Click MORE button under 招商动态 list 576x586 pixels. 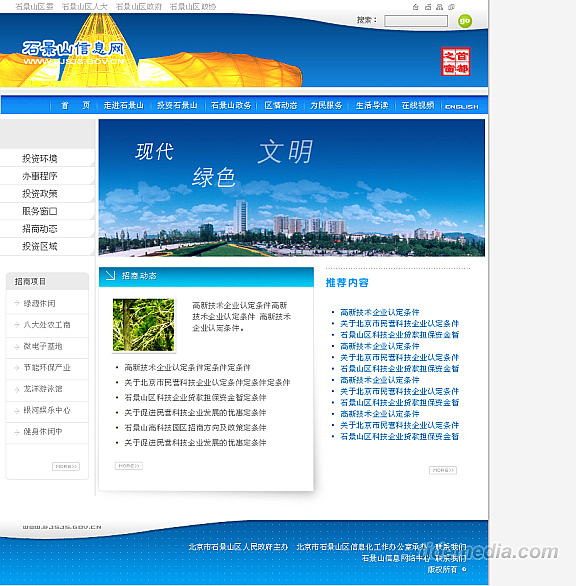(x=129, y=466)
